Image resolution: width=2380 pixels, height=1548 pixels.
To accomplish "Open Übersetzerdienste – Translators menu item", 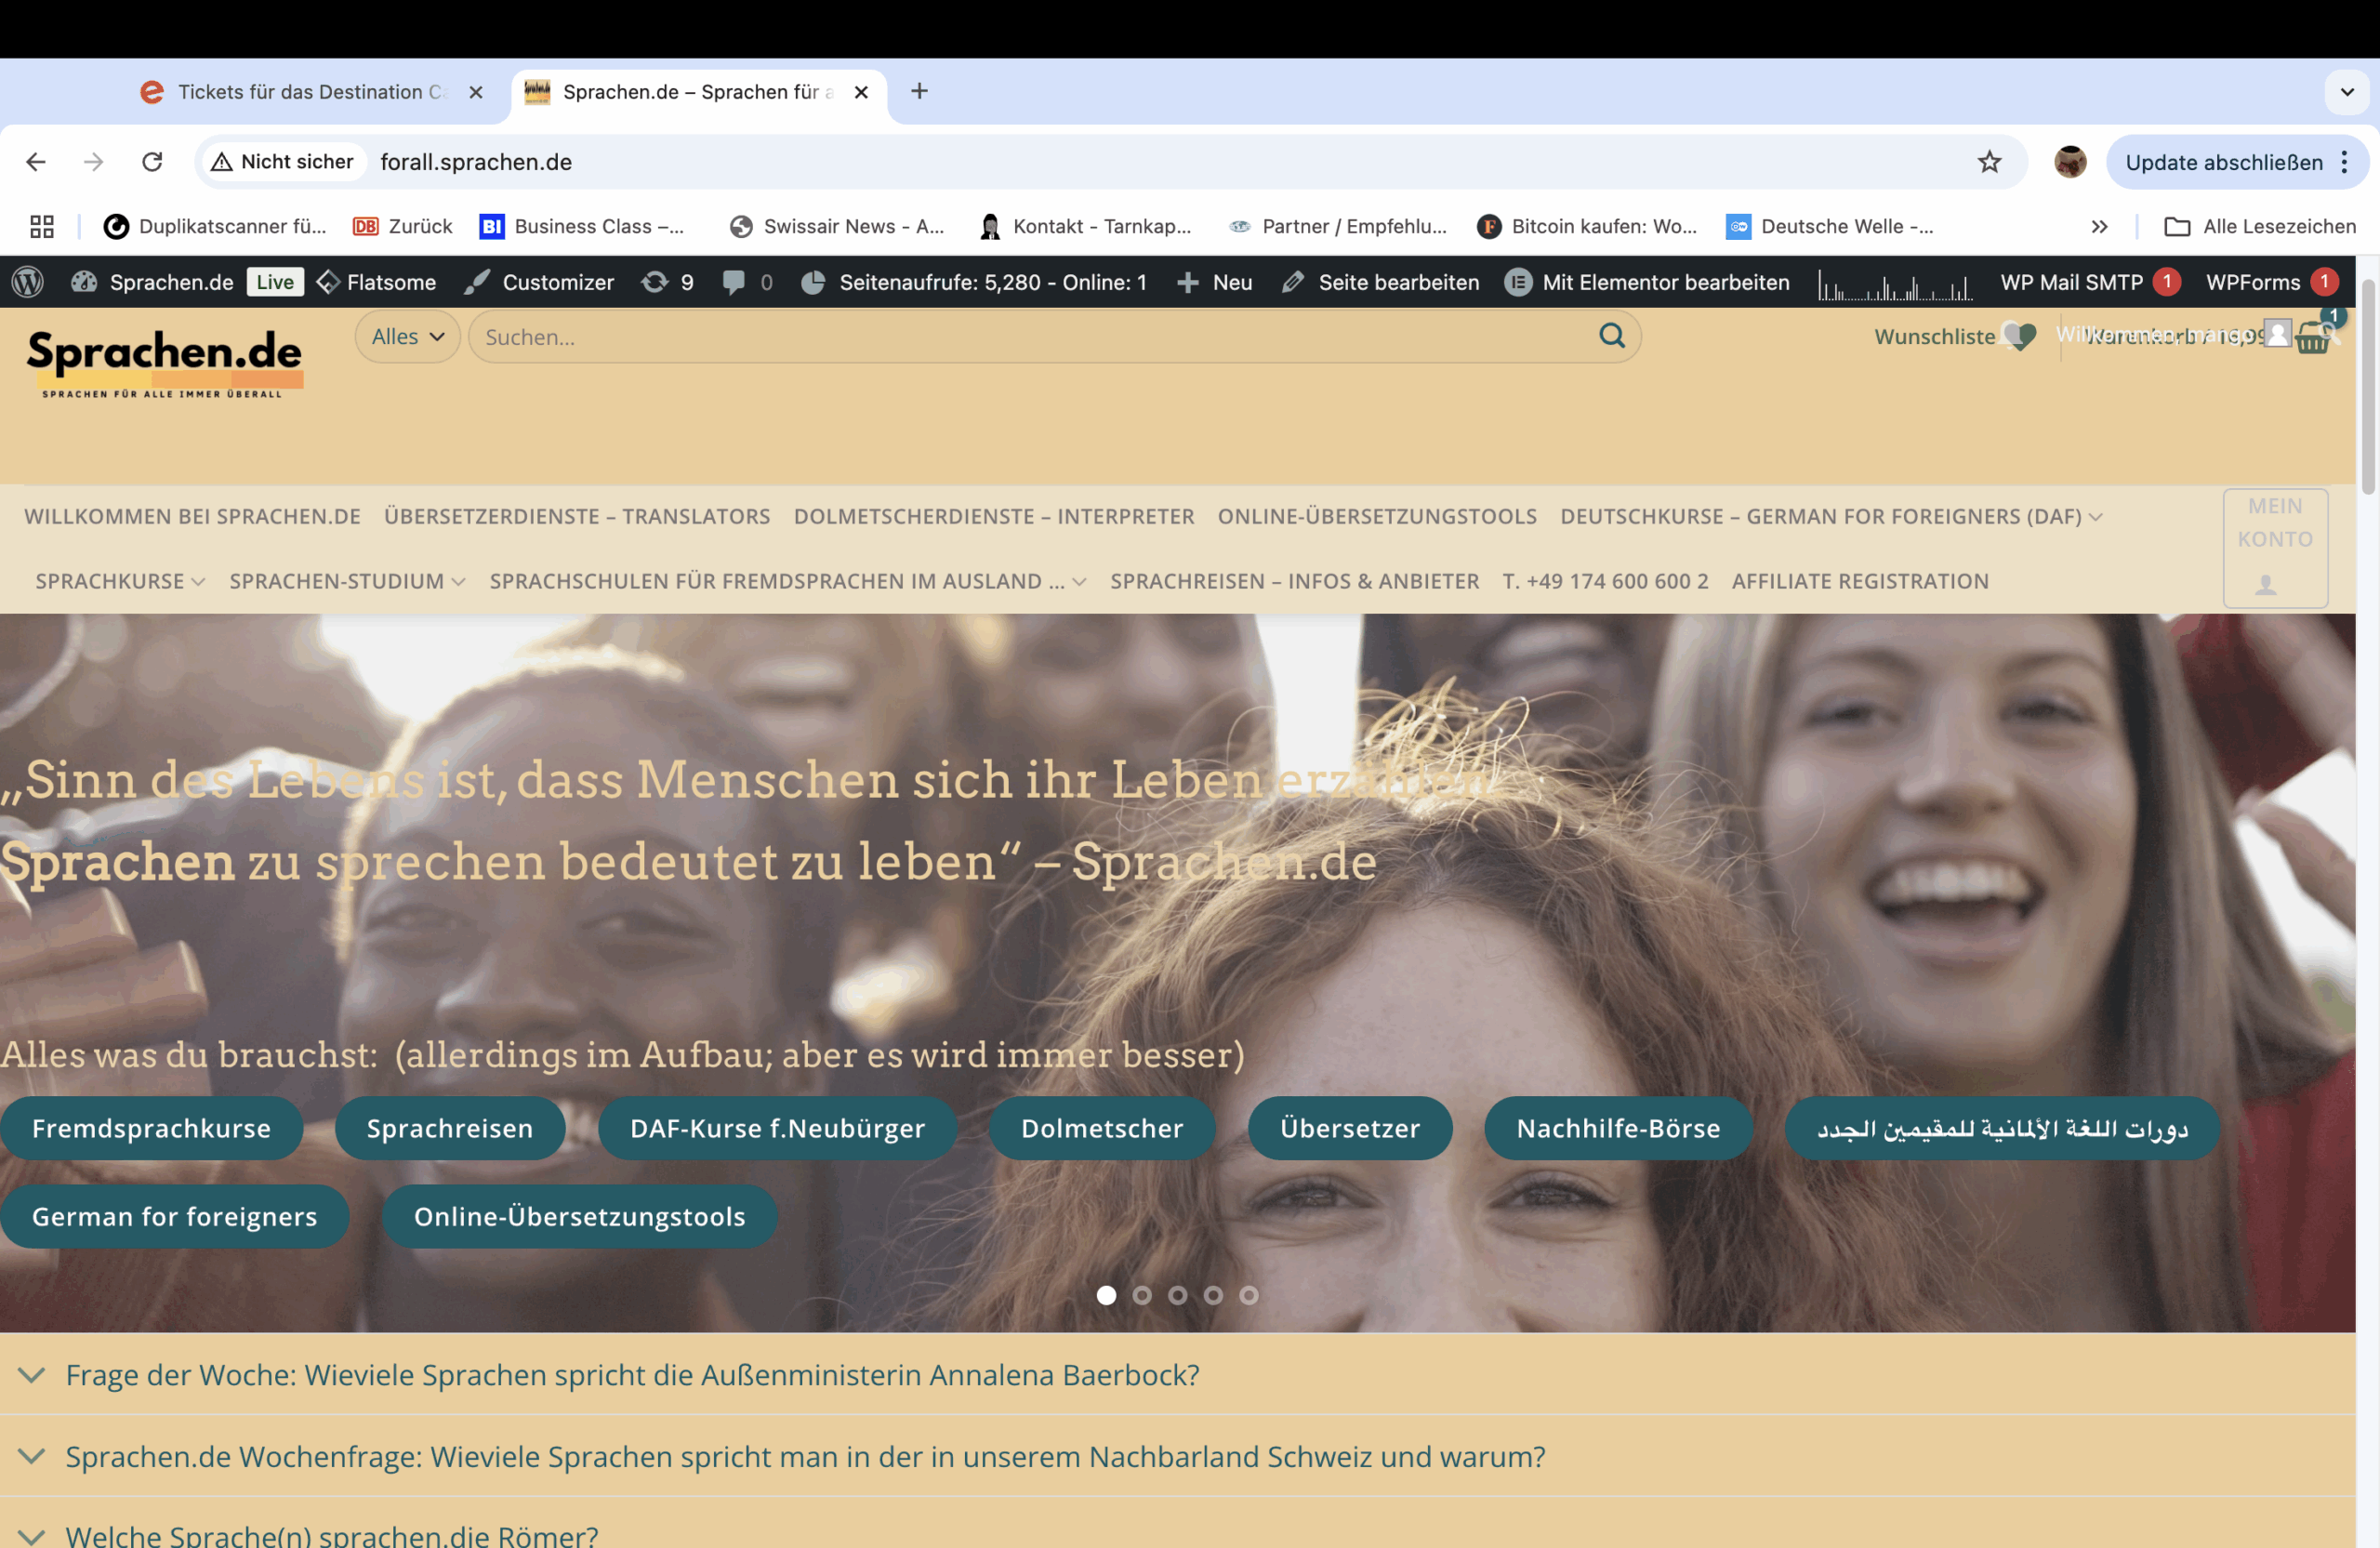I will point(577,516).
